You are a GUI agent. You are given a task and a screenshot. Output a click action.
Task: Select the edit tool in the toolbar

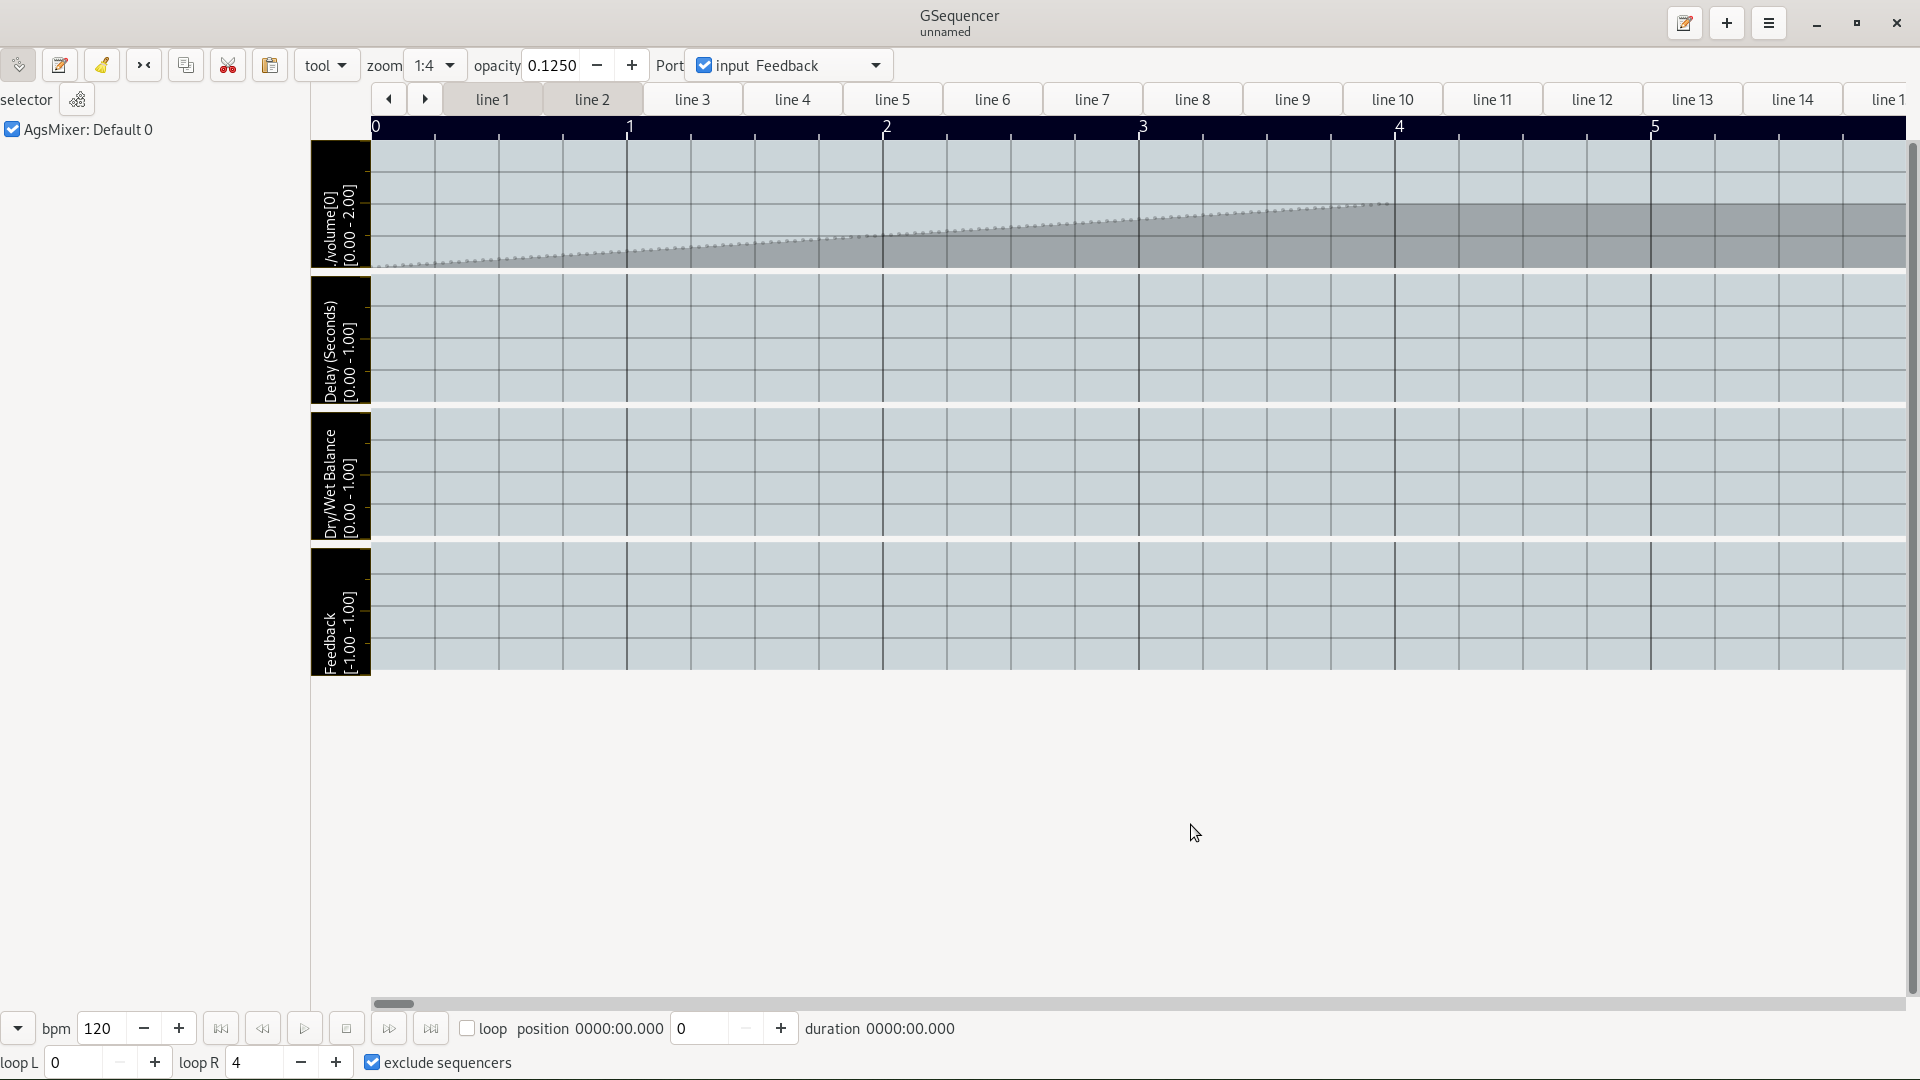tap(60, 64)
